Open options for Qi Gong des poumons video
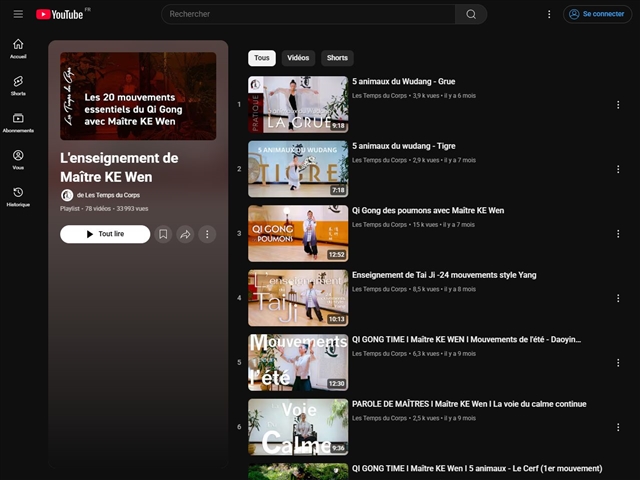Screen dimensions: 640x480 [618, 234]
